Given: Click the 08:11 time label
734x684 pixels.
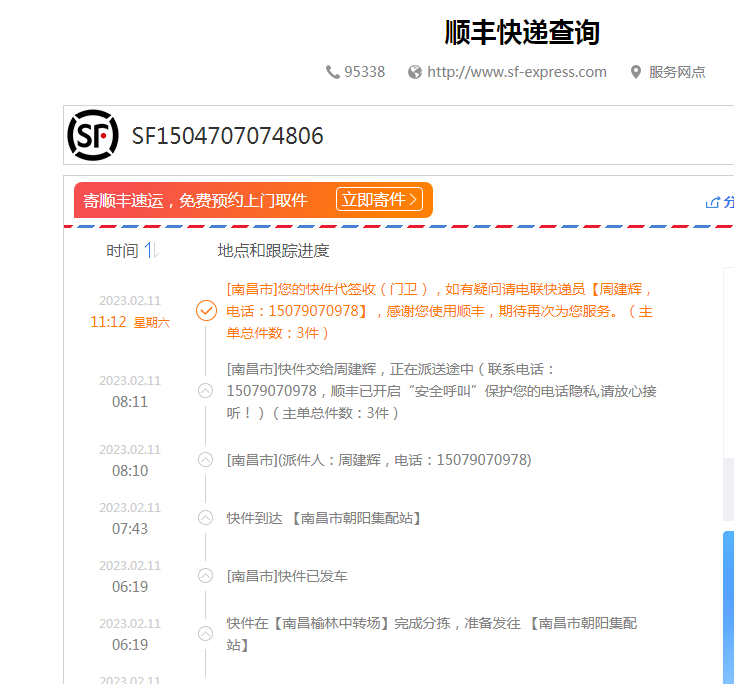Looking at the screenshot, I should click(130, 402).
